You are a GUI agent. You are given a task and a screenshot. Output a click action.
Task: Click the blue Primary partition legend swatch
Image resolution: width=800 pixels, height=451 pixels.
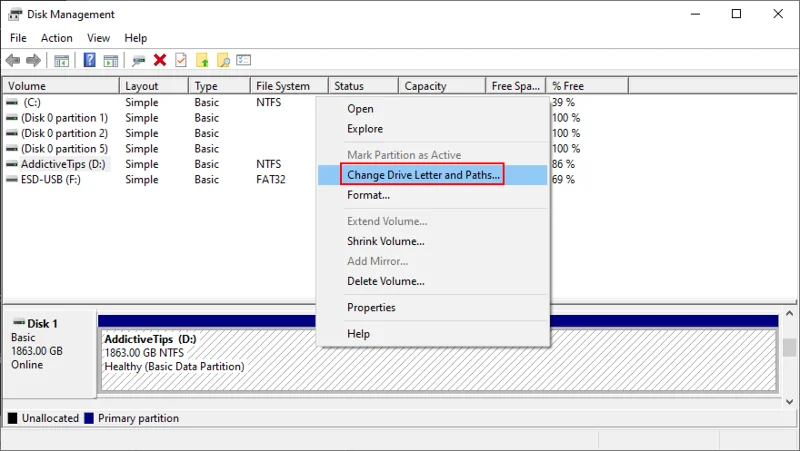pos(89,418)
